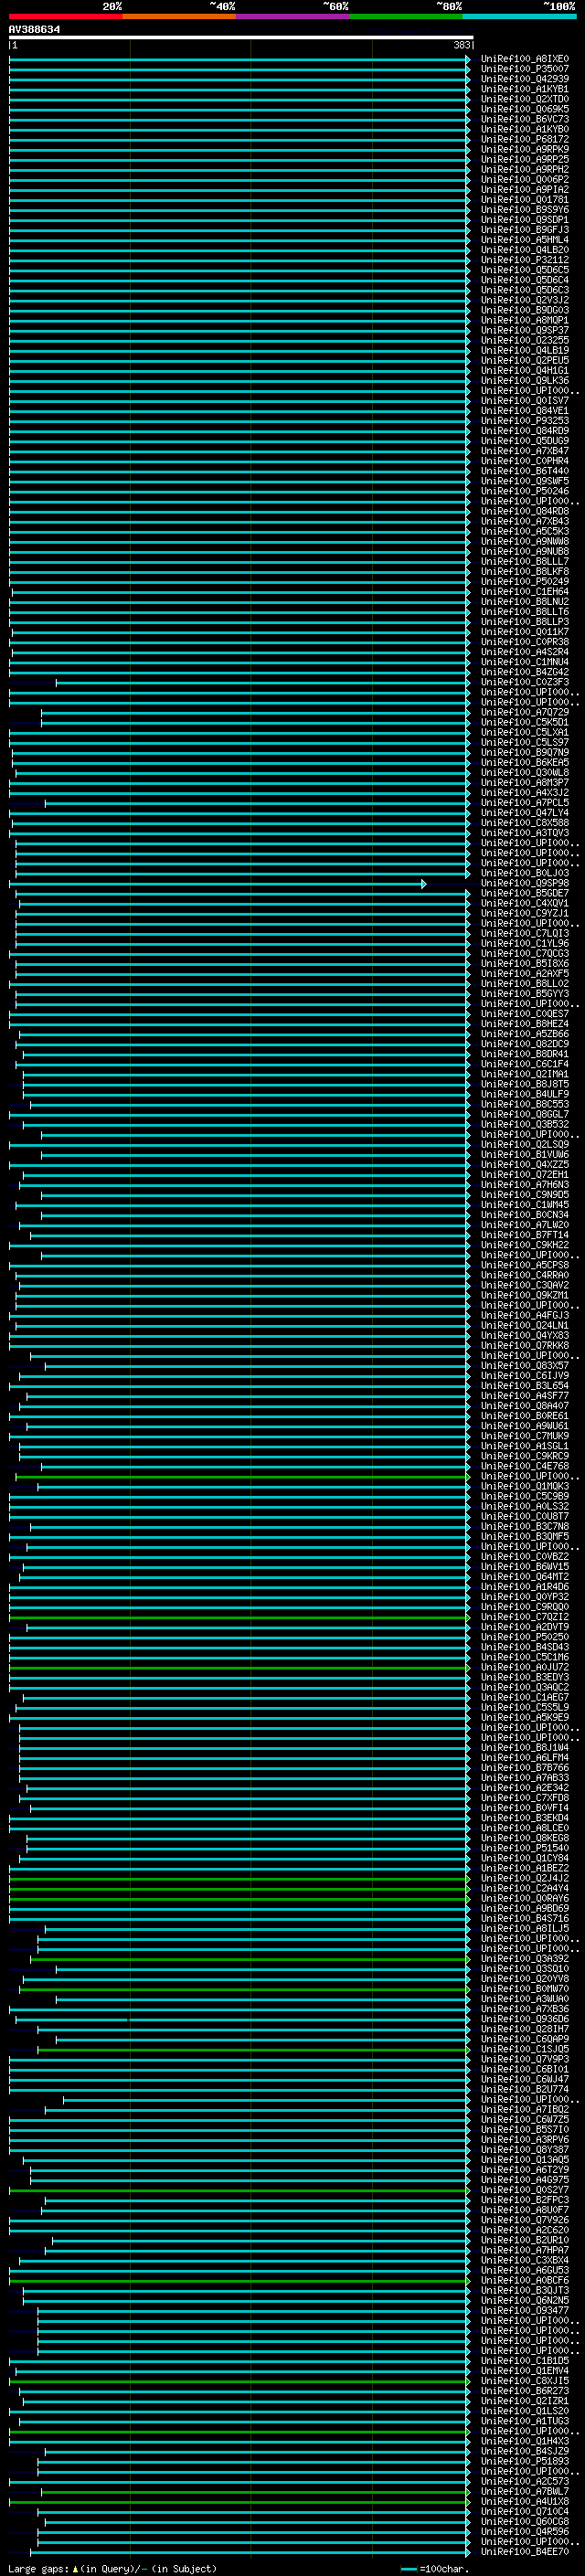Select hit label UniRef100_Q01781
The width and height of the screenshot is (585, 2576).
tap(525, 200)
